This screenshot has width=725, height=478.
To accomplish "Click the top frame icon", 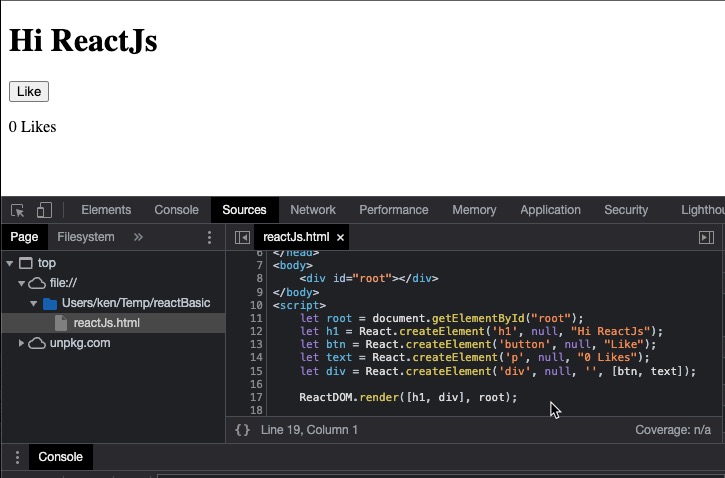I will [26, 263].
